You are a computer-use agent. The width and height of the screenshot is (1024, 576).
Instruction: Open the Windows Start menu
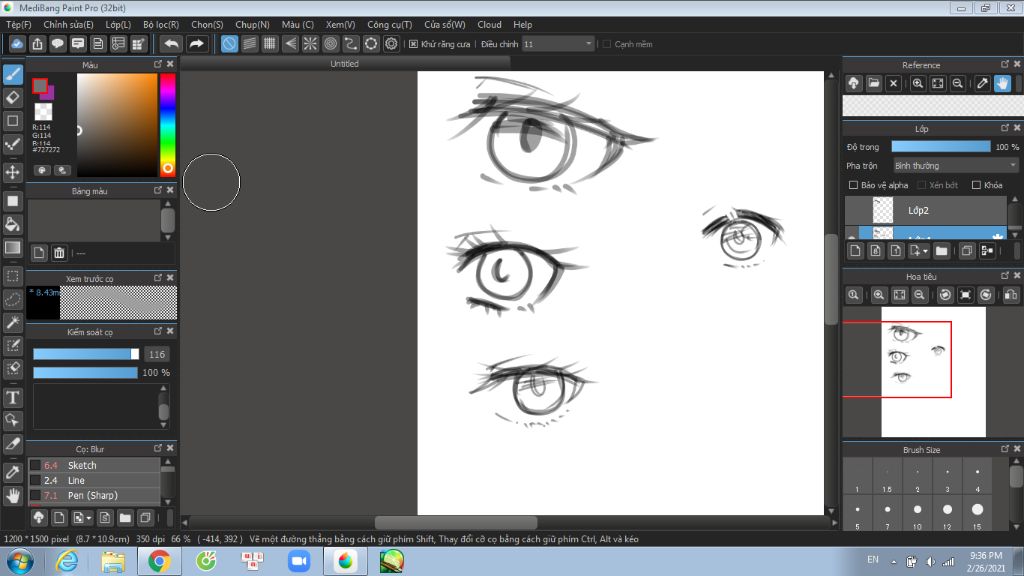20,562
